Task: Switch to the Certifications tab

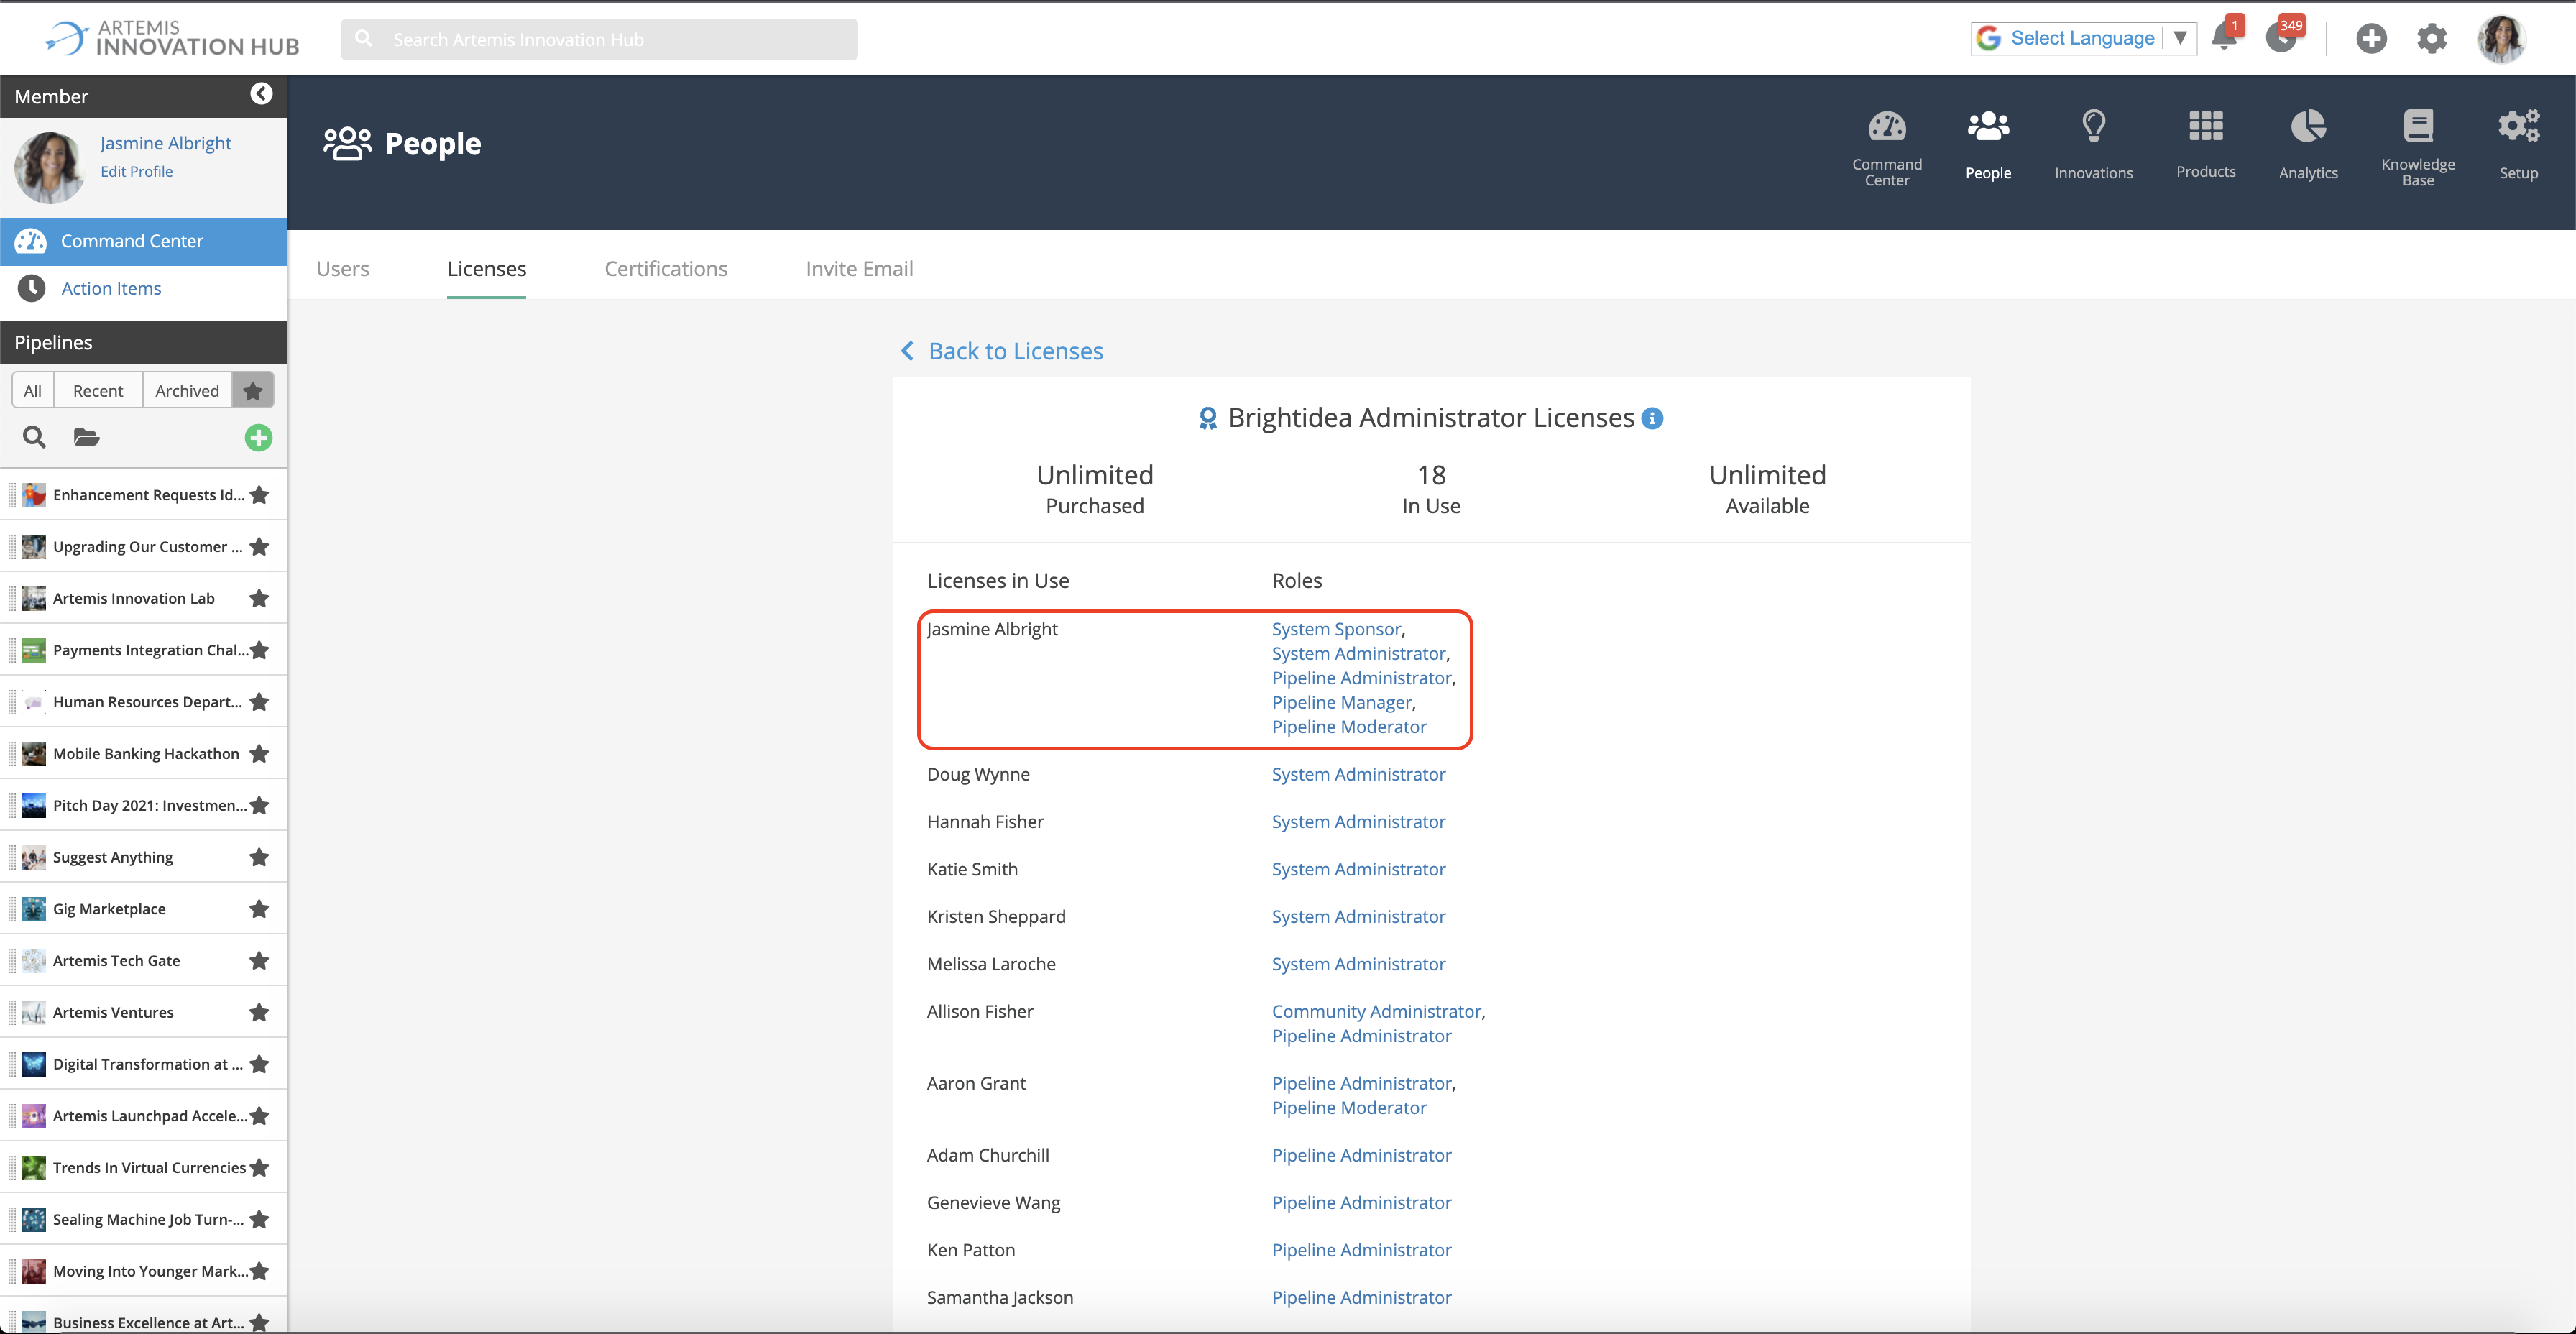Action: pyautogui.click(x=666, y=268)
